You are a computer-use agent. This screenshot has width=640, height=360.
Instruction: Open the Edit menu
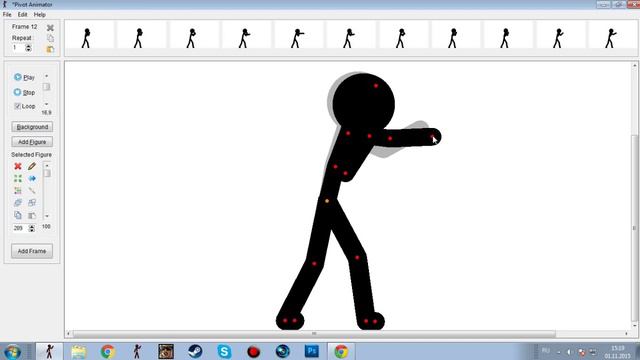coord(22,14)
